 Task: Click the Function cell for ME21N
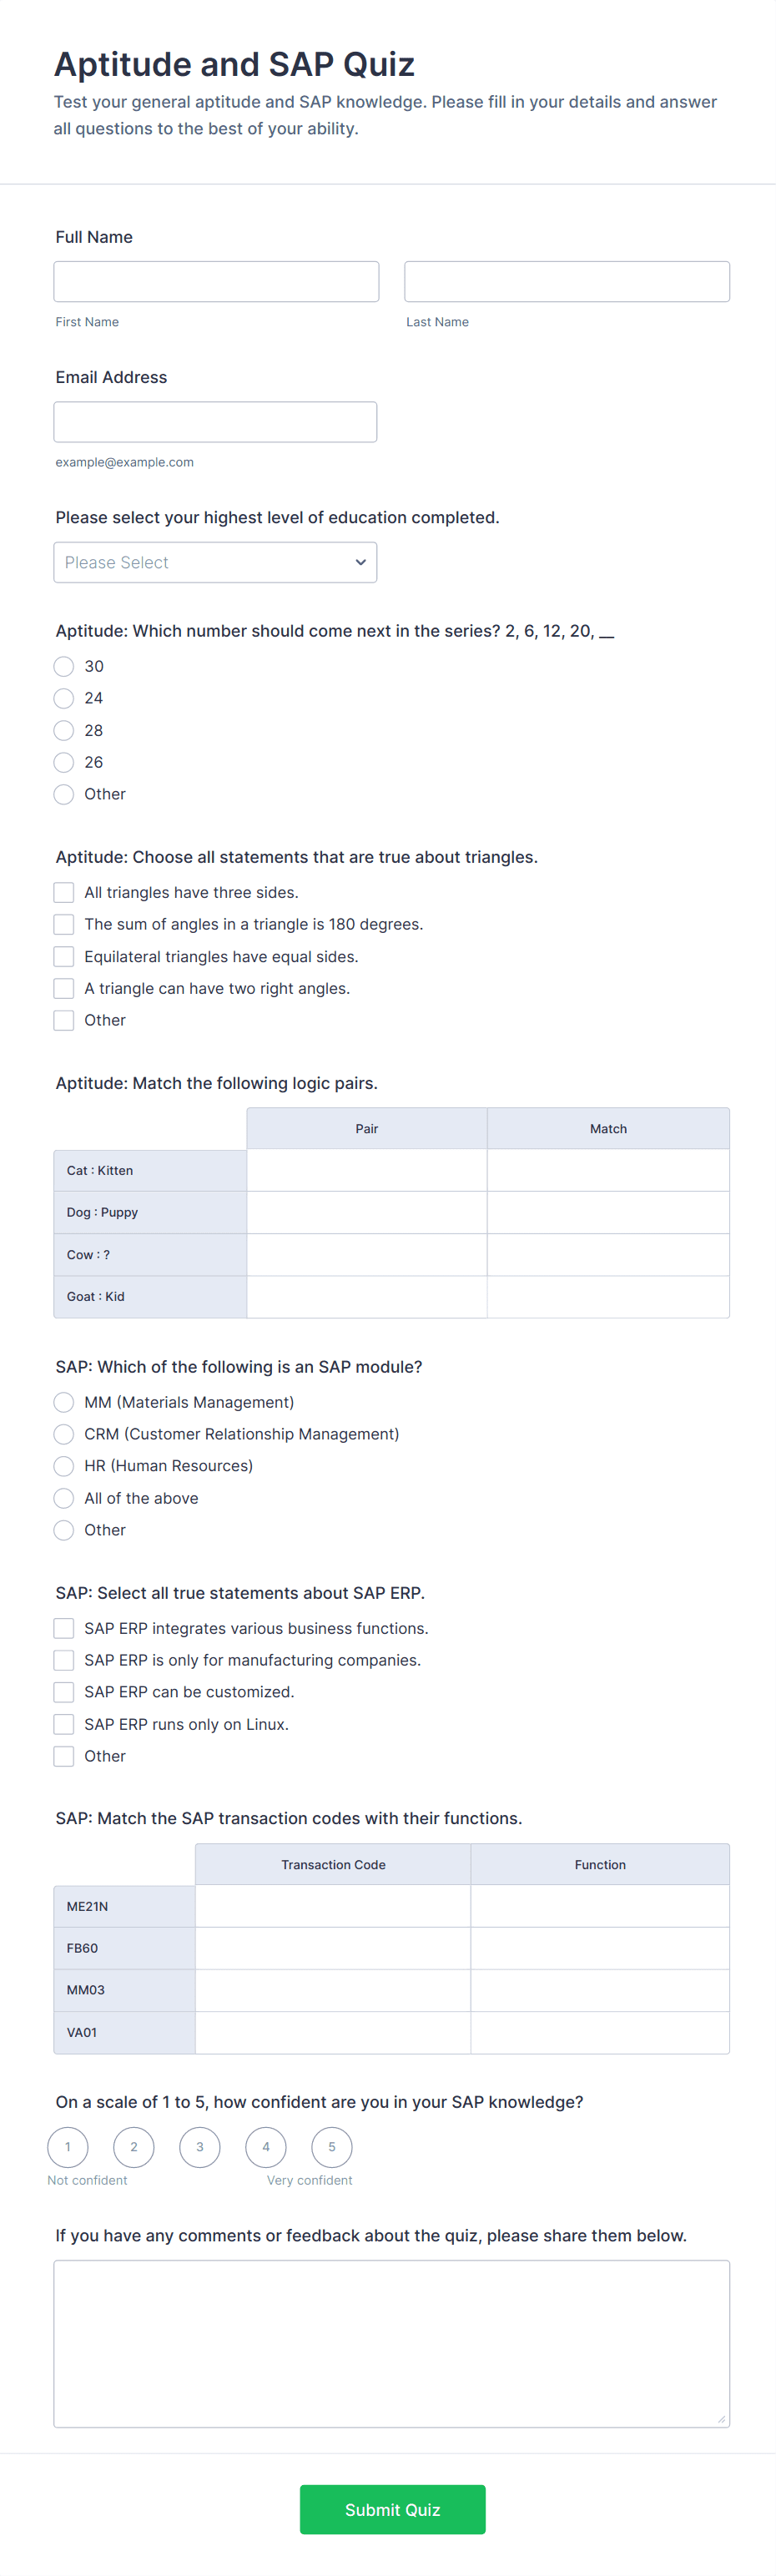point(600,1906)
